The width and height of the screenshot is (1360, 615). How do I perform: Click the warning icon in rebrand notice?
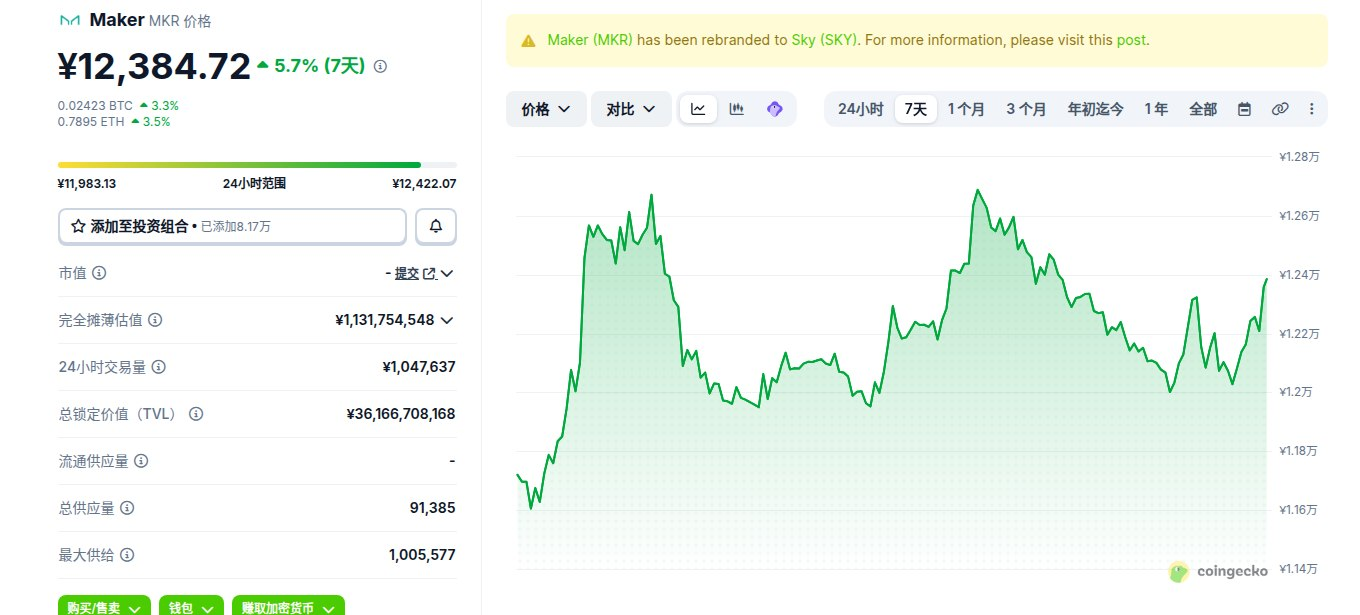tap(528, 41)
